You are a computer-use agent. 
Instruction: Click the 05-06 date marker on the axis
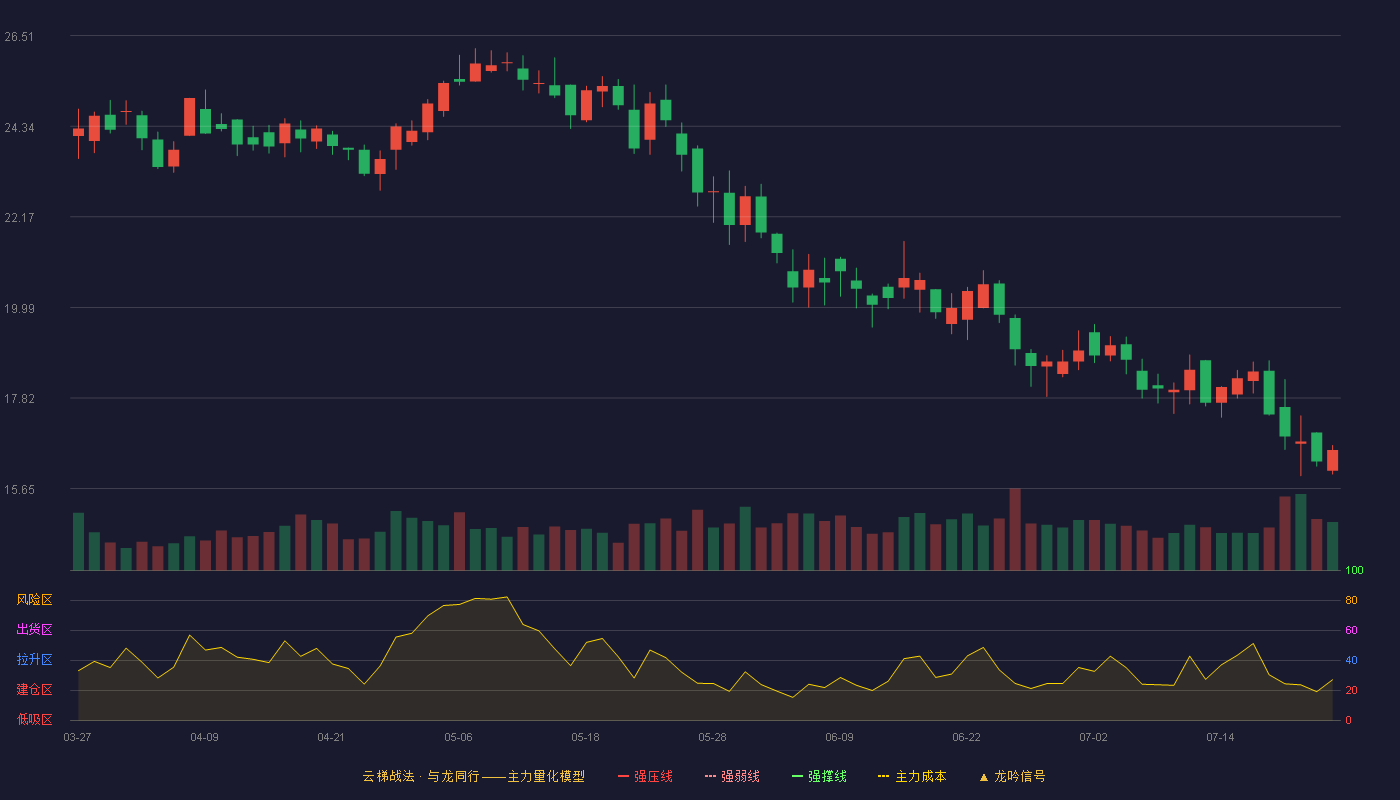(458, 737)
